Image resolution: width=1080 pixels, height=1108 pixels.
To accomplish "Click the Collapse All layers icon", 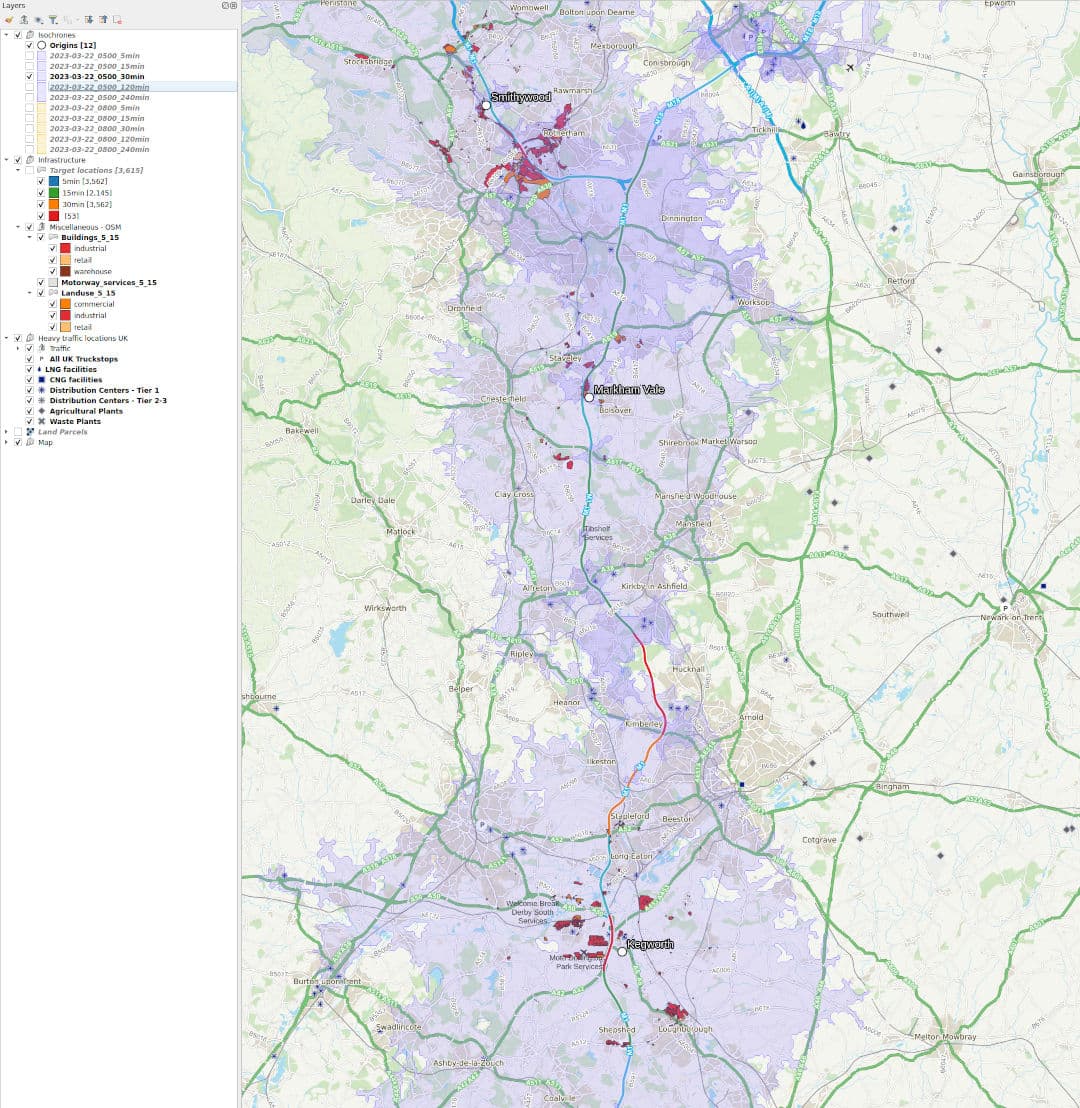I will pos(103,20).
